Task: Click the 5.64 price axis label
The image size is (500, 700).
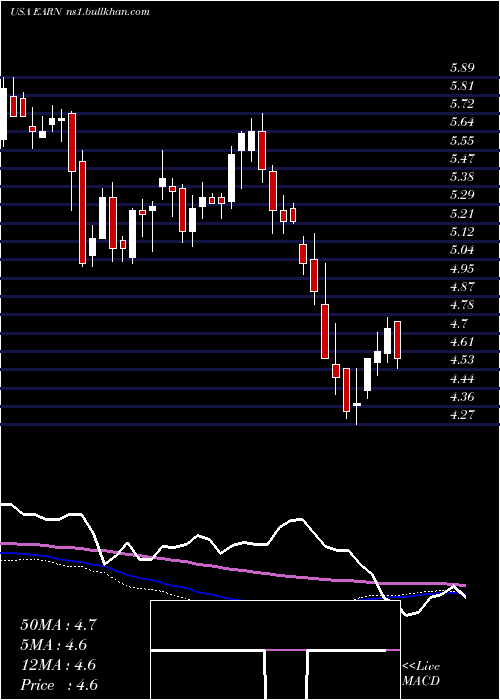Action: tap(462, 122)
